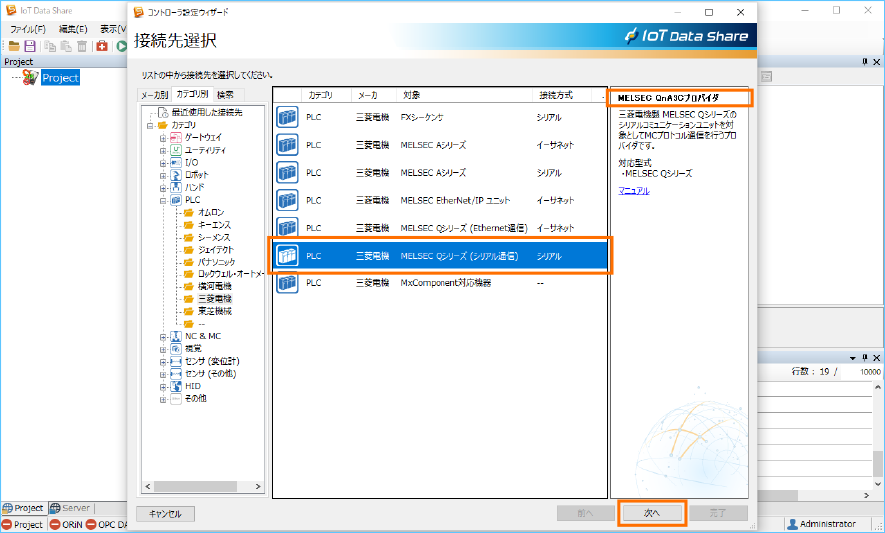The height and width of the screenshot is (533, 885).
Task: Expand the ユーティリティ tree node
Action: 163,150
